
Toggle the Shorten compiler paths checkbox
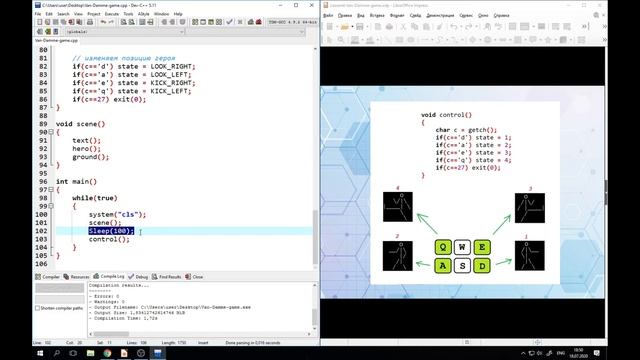[x=38, y=308]
